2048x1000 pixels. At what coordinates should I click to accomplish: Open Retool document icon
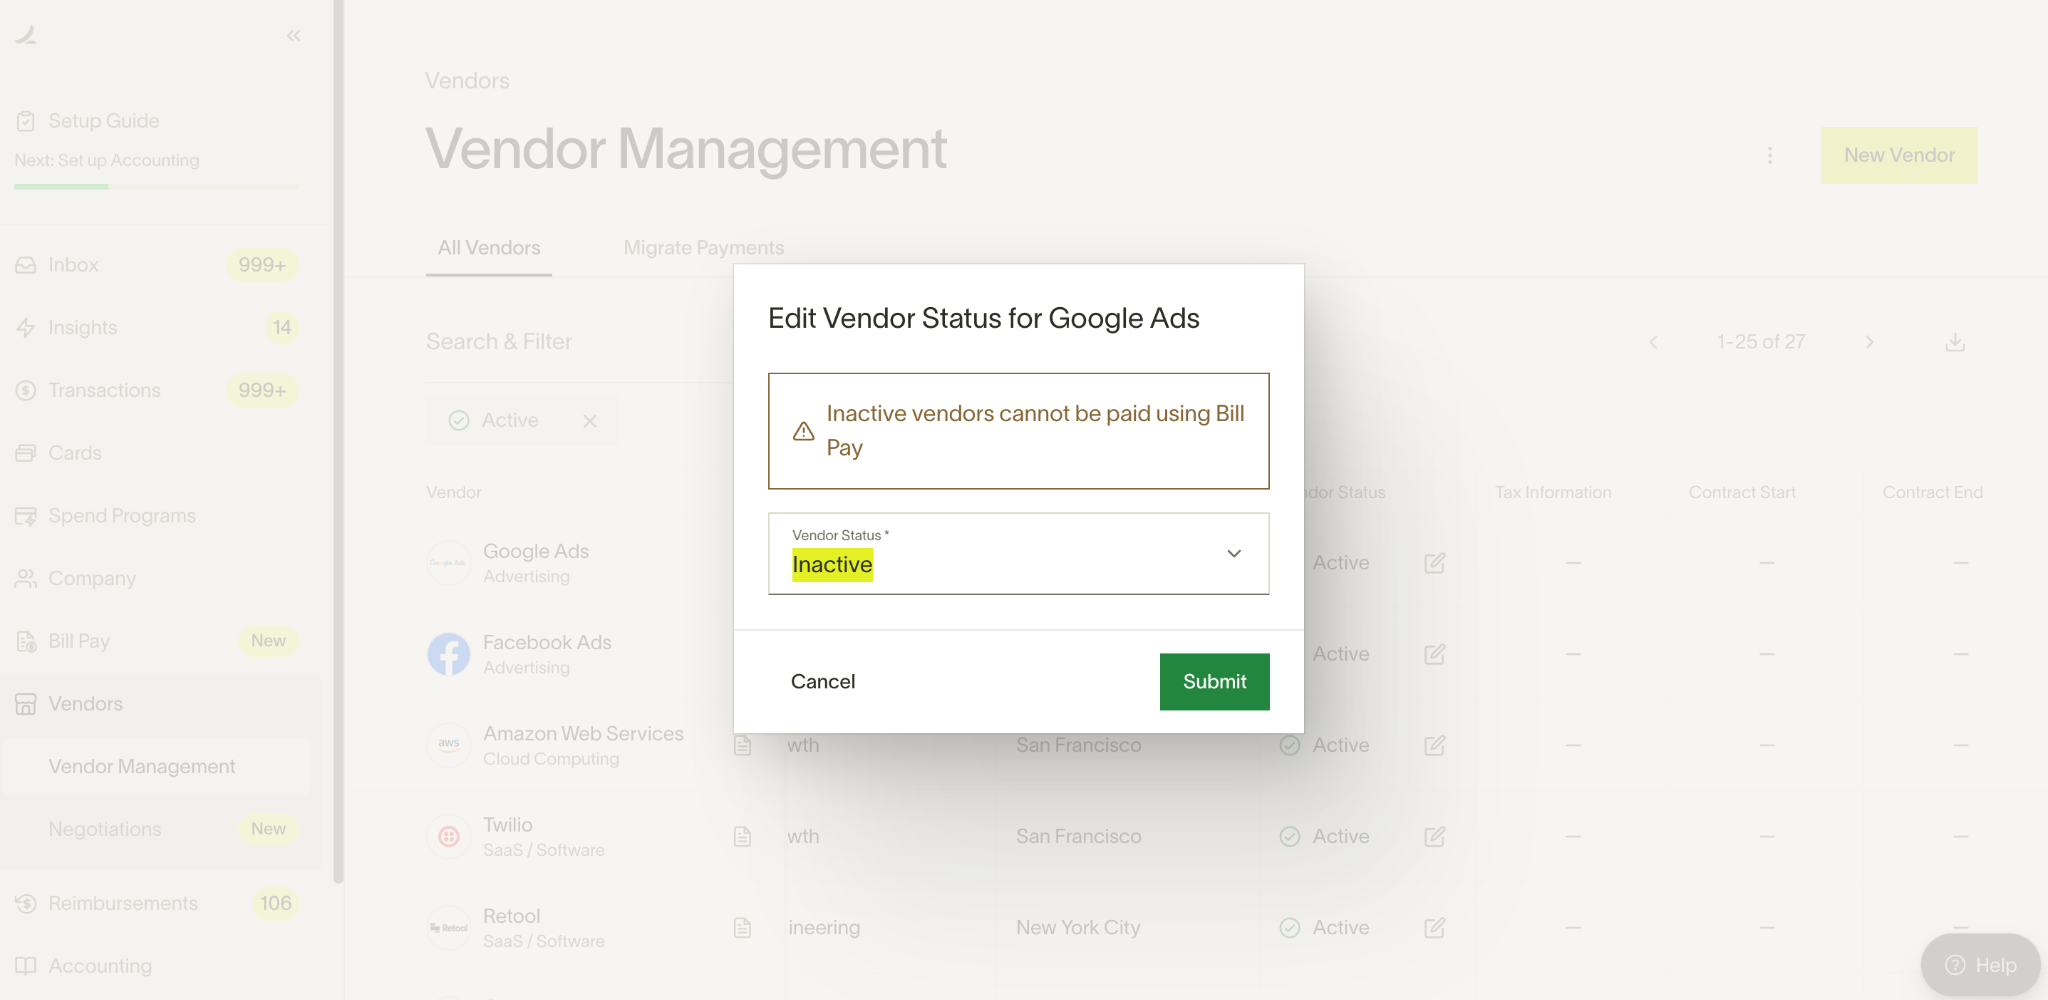point(742,927)
